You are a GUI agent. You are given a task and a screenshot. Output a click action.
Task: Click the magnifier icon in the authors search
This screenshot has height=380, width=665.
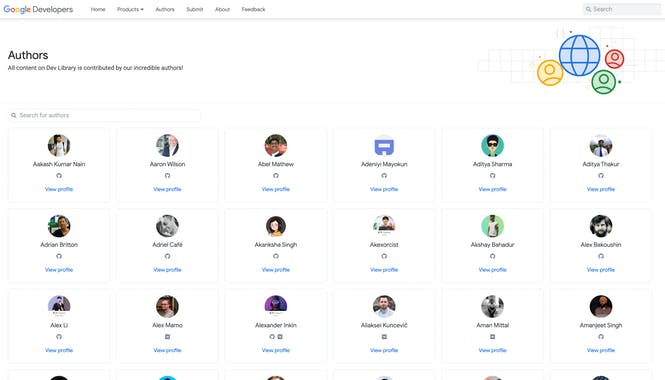point(14,115)
